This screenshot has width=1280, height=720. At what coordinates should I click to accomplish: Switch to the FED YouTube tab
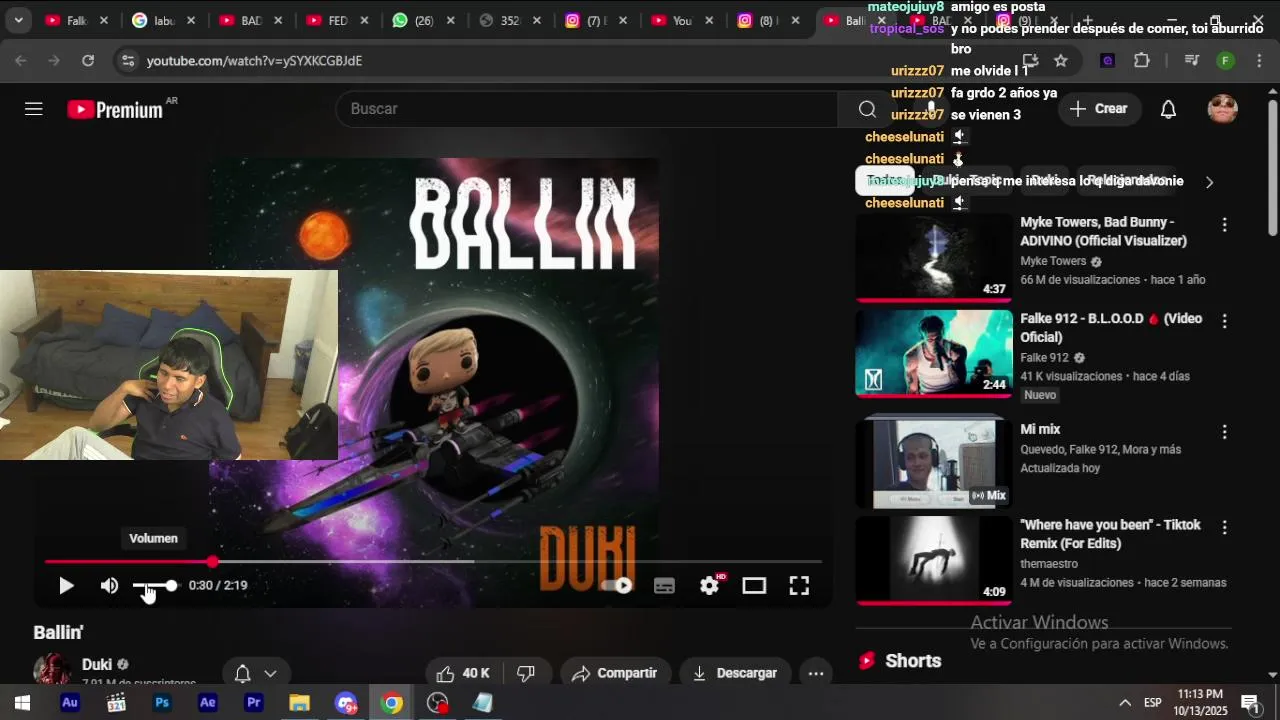click(x=327, y=20)
